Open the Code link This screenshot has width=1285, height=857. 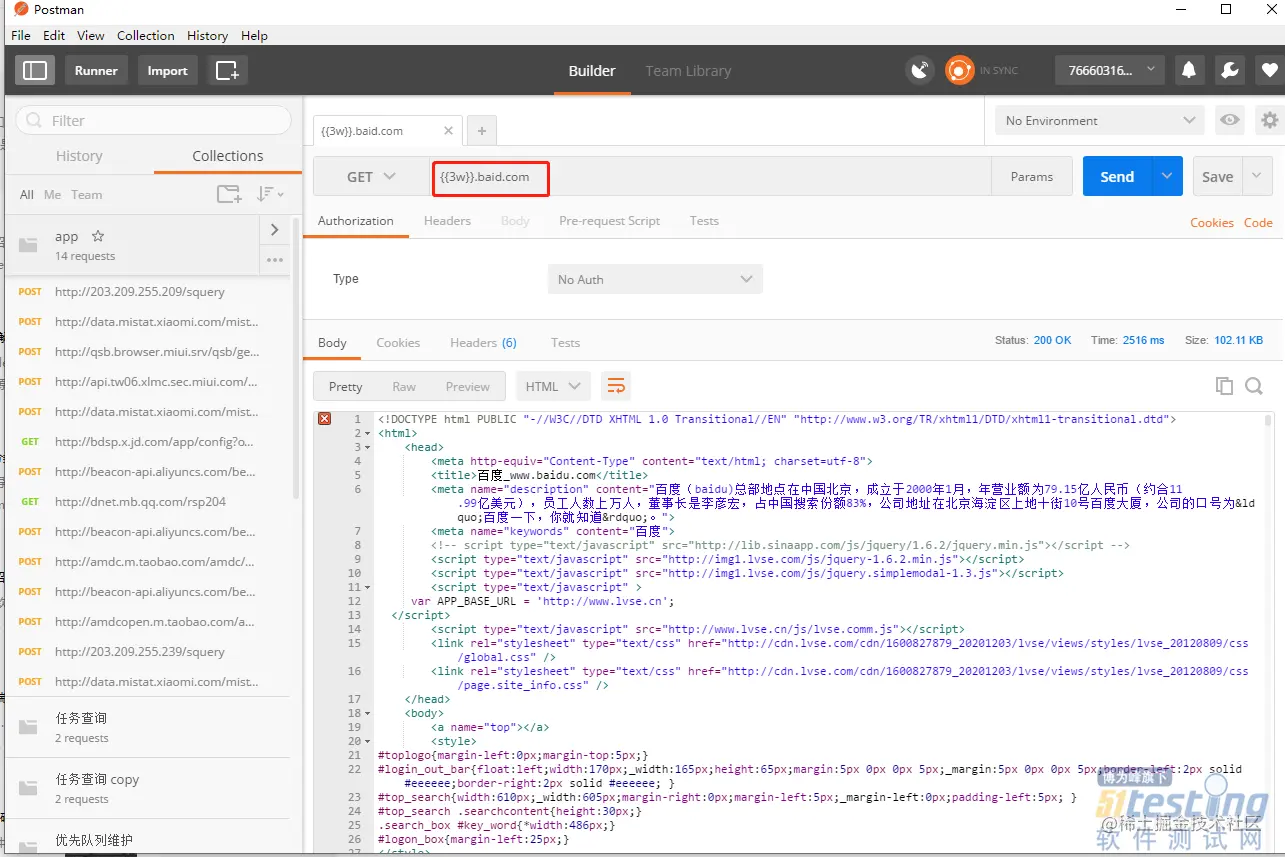click(1258, 222)
